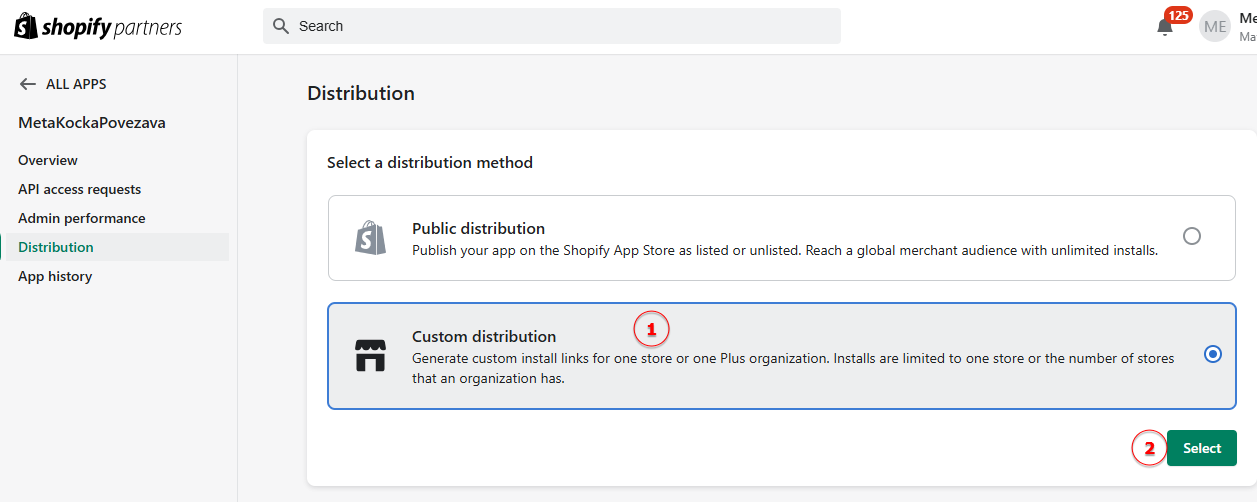The image size is (1257, 502).
Task: Select the Public distribution radio button
Action: click(1192, 237)
